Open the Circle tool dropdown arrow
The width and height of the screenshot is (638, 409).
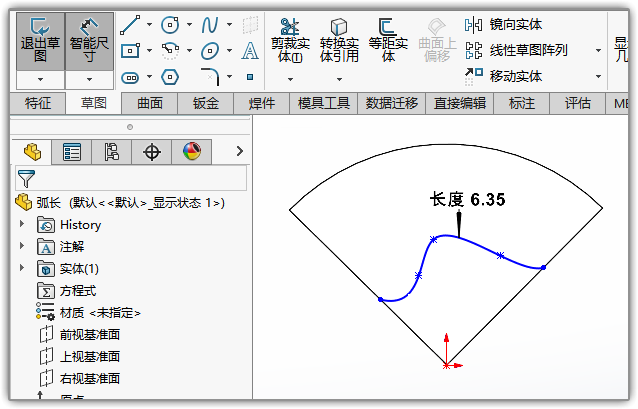[189, 25]
